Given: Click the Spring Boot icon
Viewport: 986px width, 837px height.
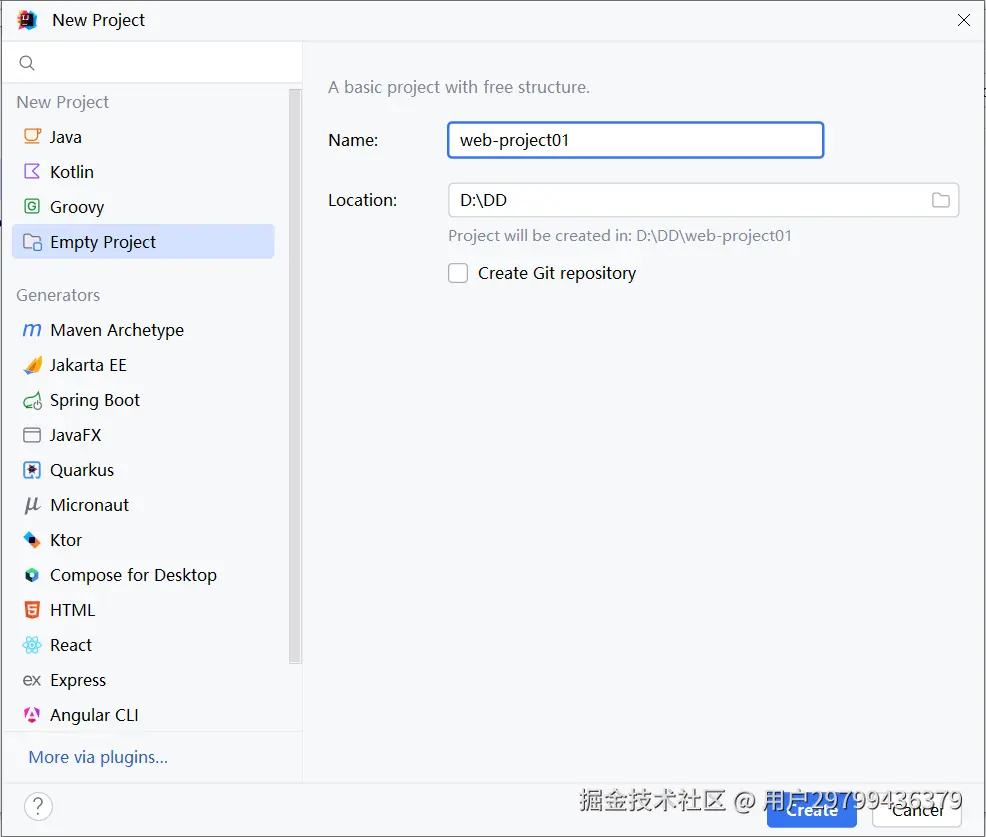Looking at the screenshot, I should pos(32,401).
